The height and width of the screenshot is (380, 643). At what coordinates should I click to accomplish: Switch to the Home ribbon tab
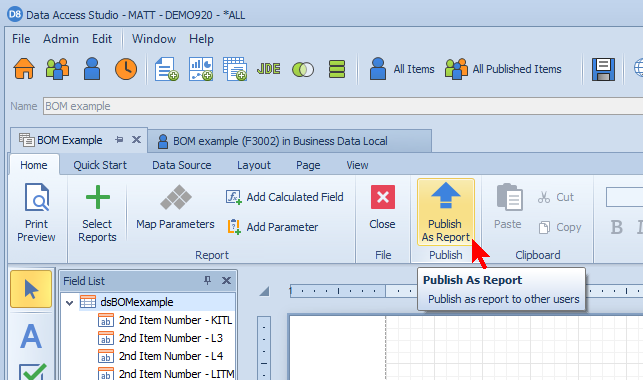(34, 165)
